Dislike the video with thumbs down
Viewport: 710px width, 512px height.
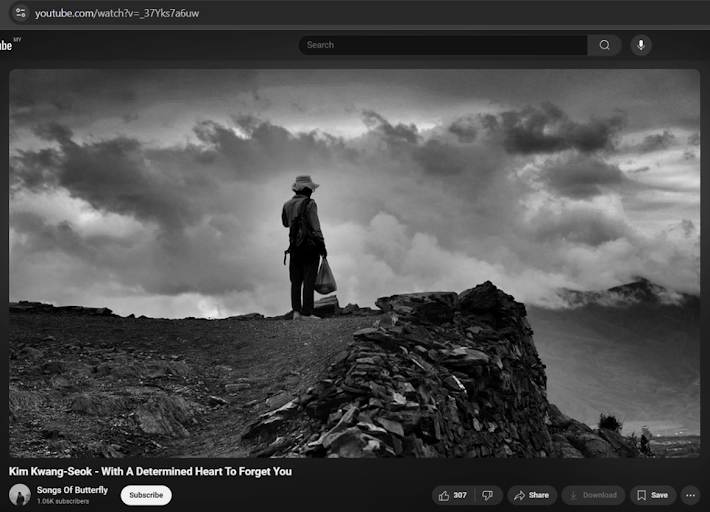coord(488,495)
